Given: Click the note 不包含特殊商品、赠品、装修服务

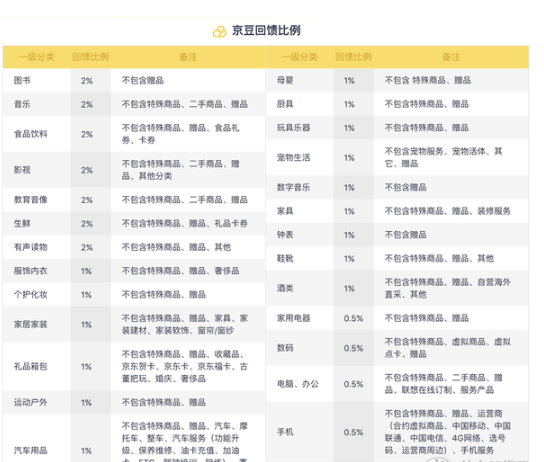Looking at the screenshot, I should [448, 211].
